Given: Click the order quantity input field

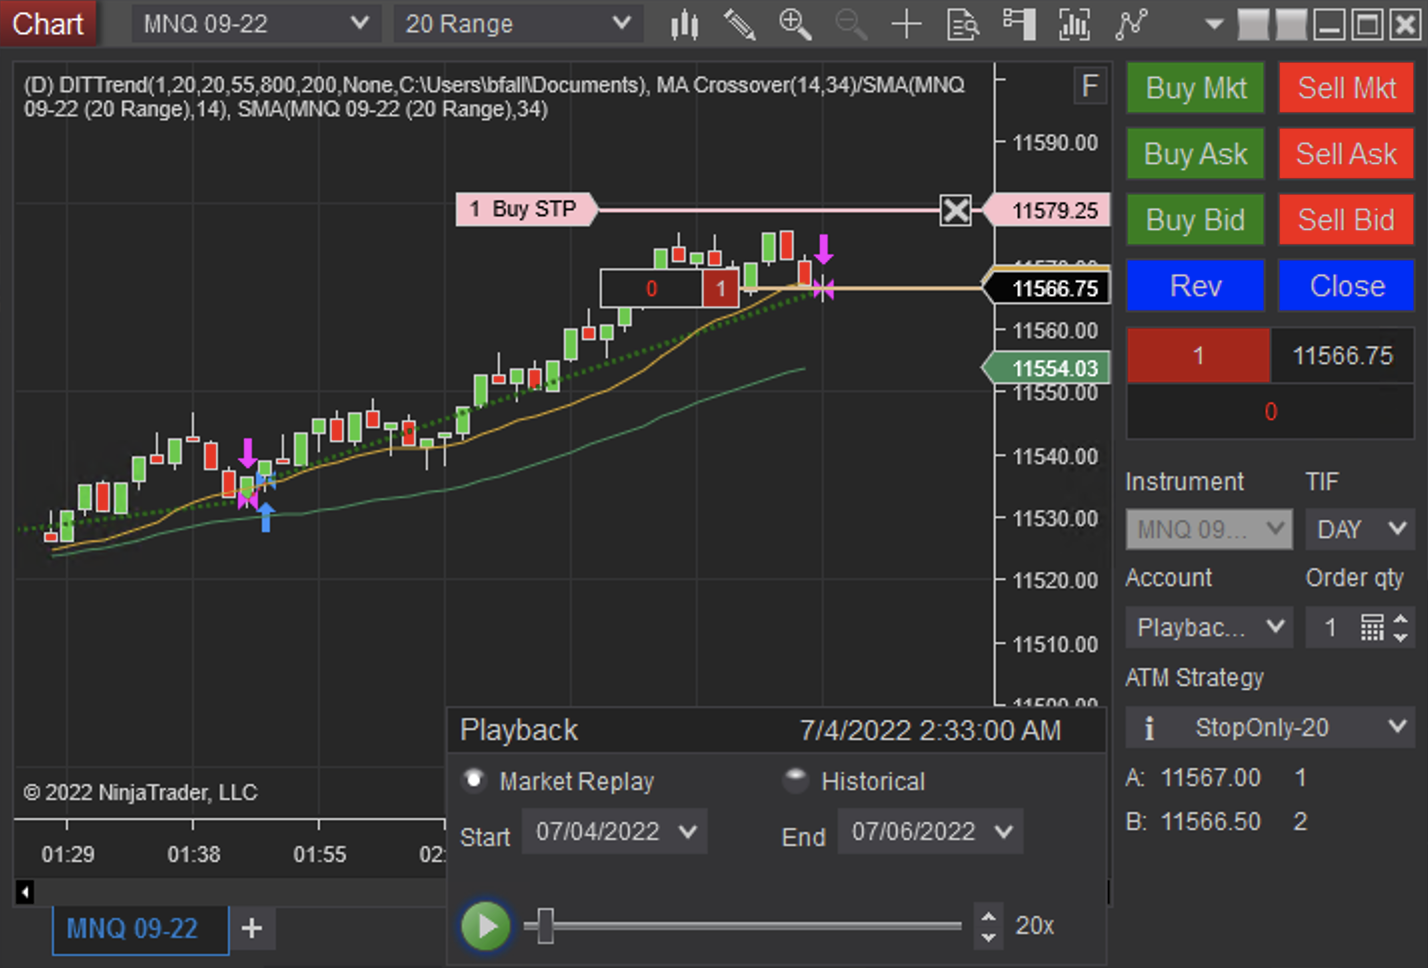Looking at the screenshot, I should pos(1331,627).
